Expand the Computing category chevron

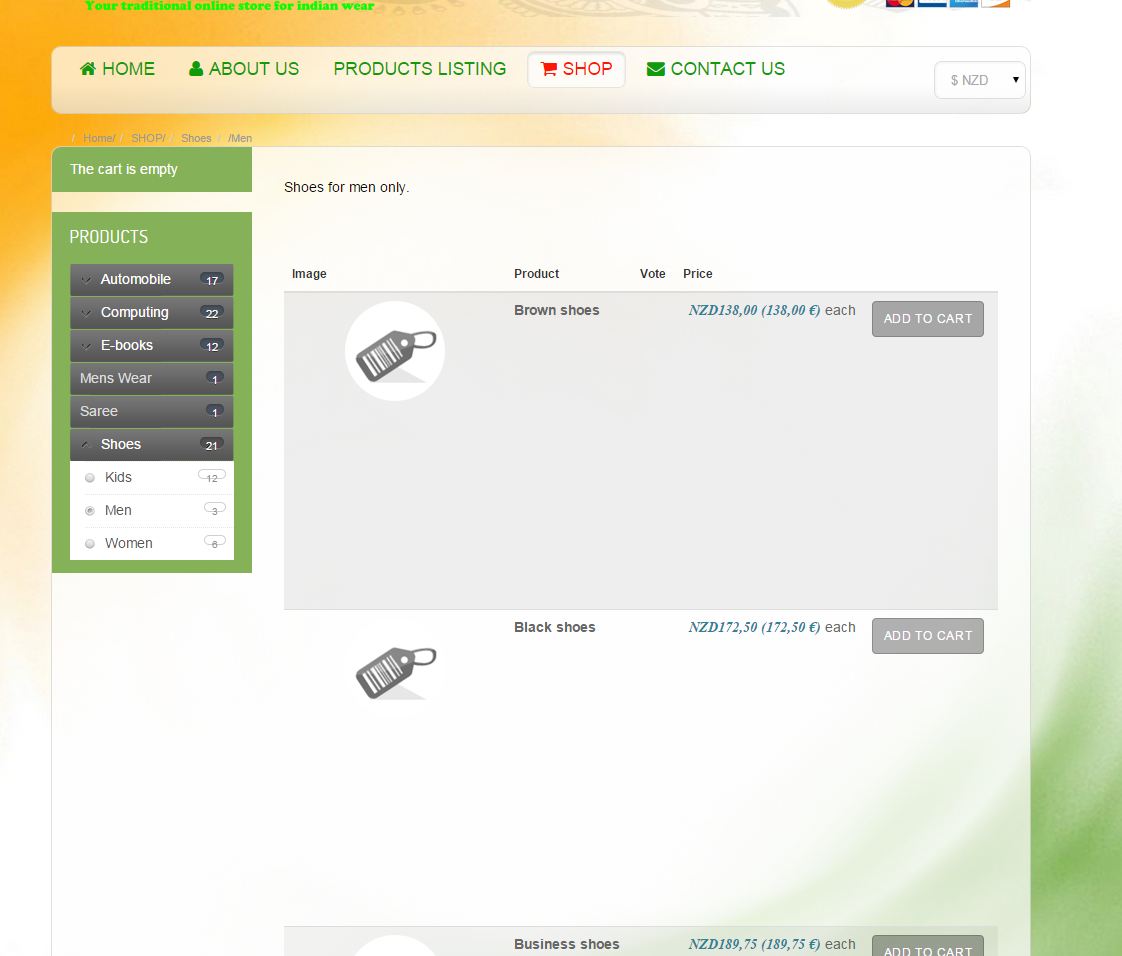87,313
